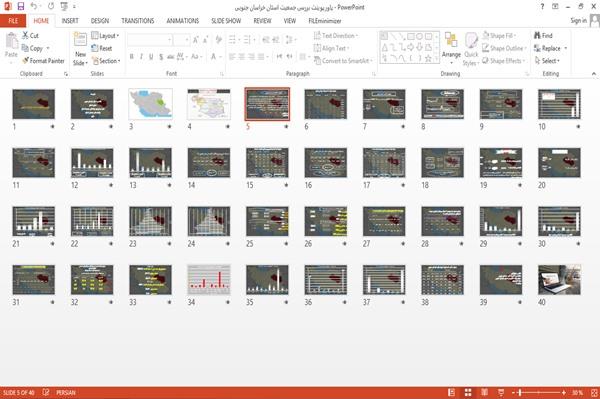Select slide 40 laptop thumbnail
Viewport: 600px width, 399px height.
coord(559,280)
